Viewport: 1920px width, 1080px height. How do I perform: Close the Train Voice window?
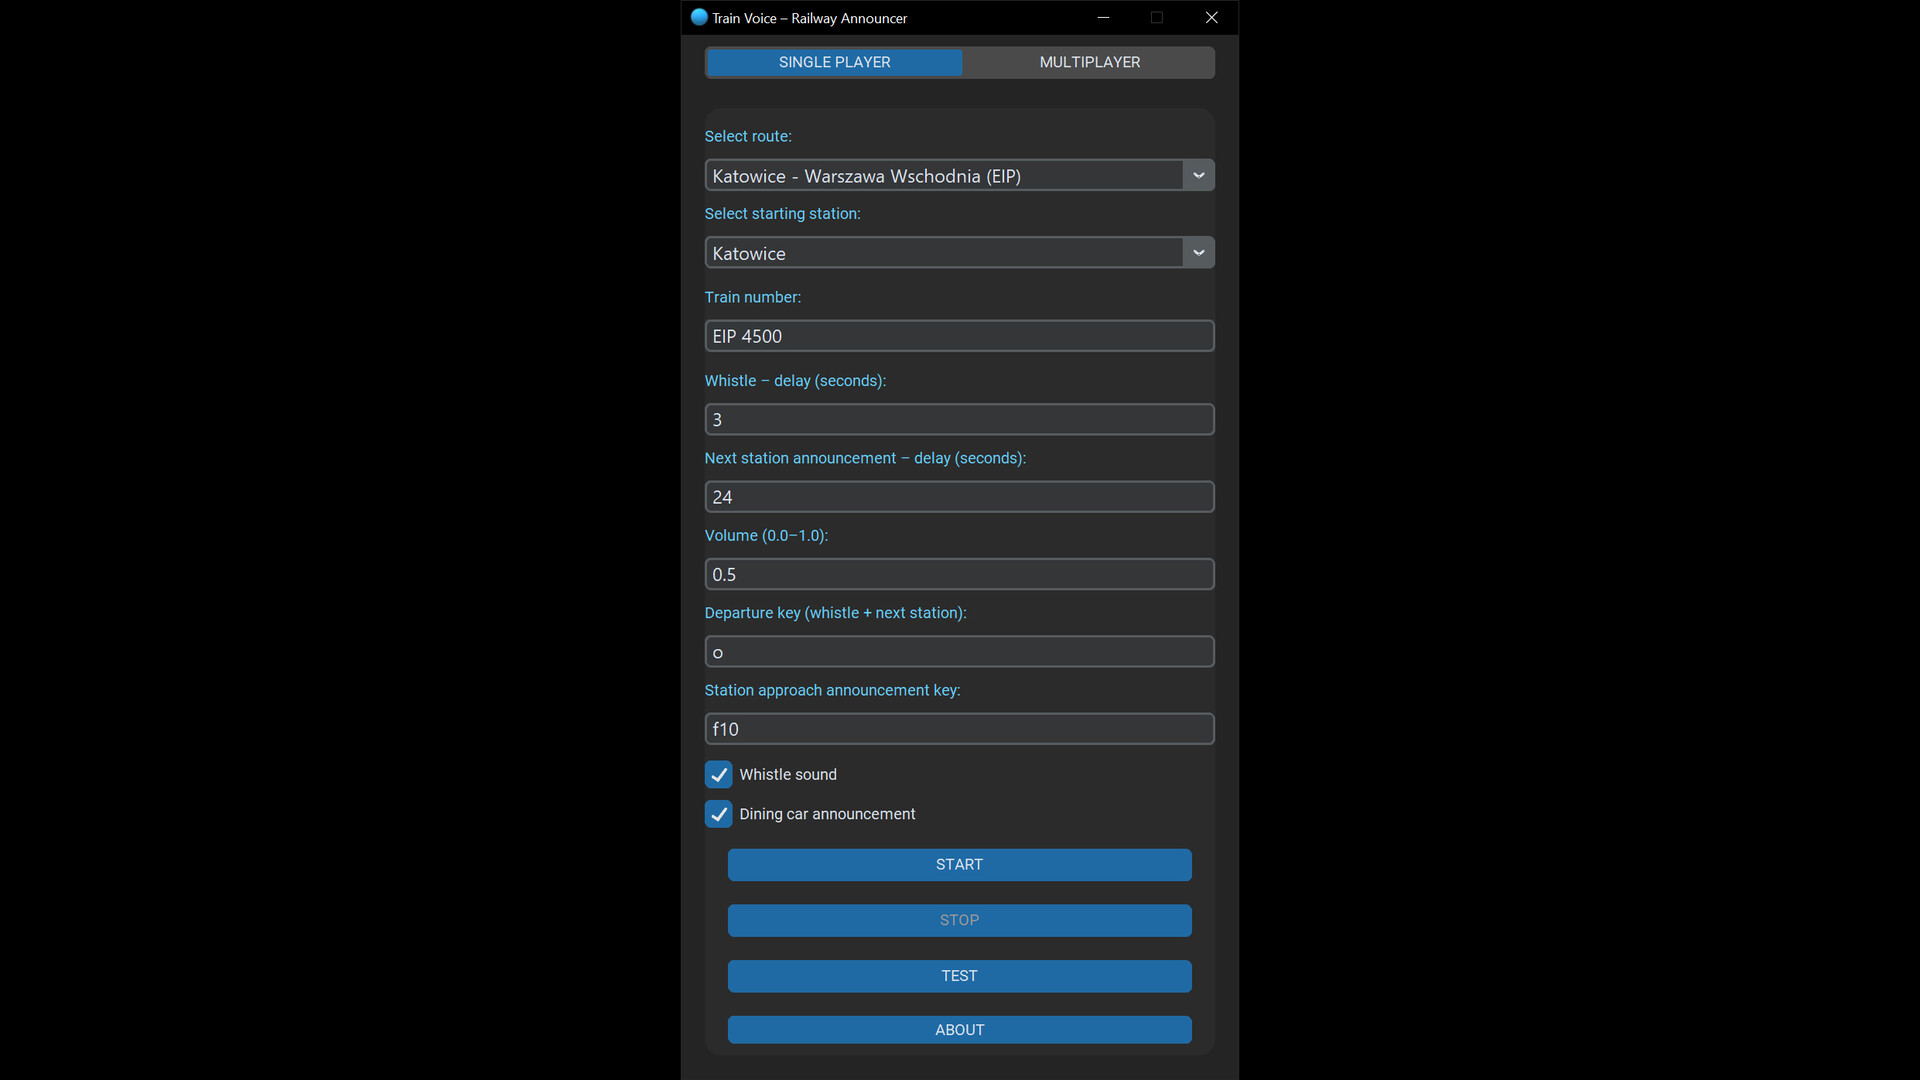click(x=1211, y=17)
